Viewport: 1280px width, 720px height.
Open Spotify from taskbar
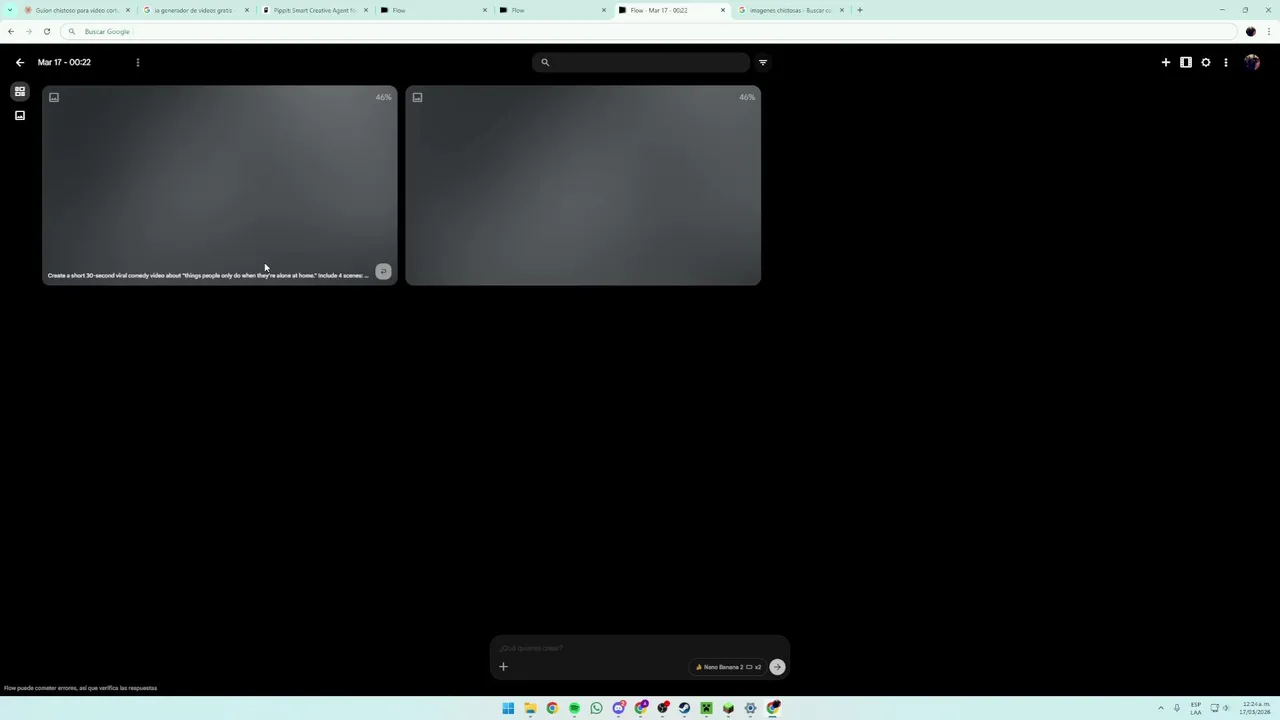(574, 708)
